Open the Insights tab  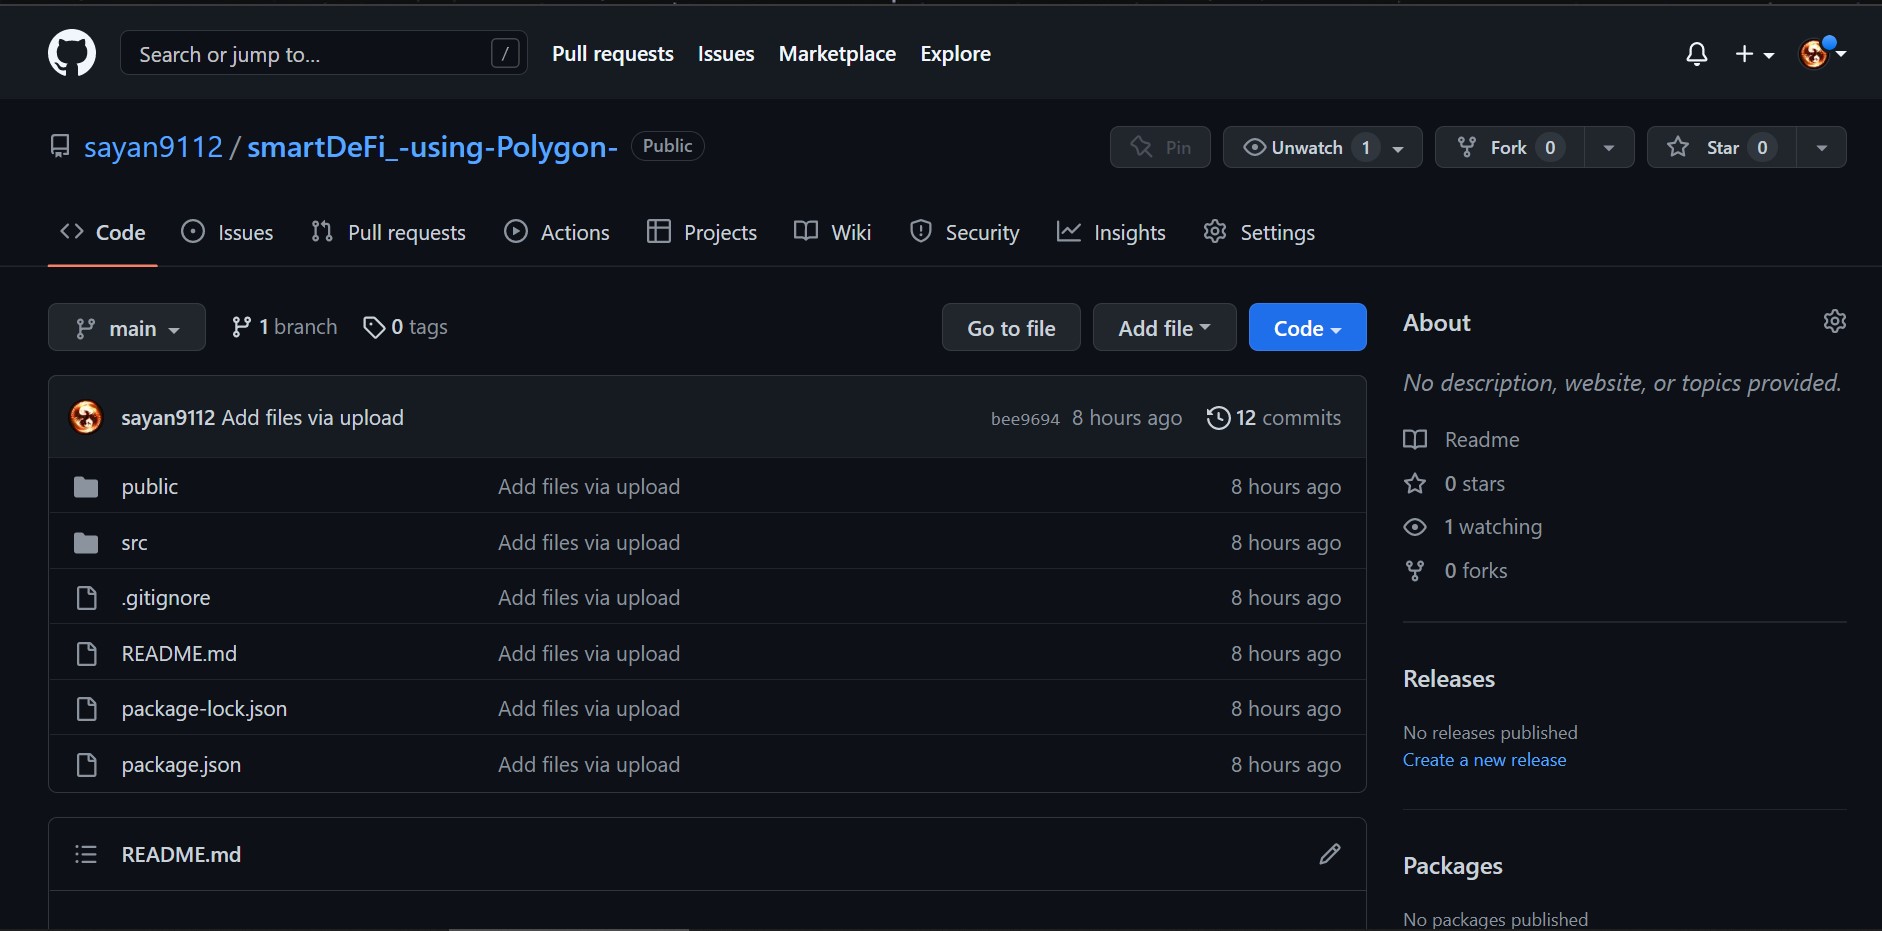click(1111, 232)
